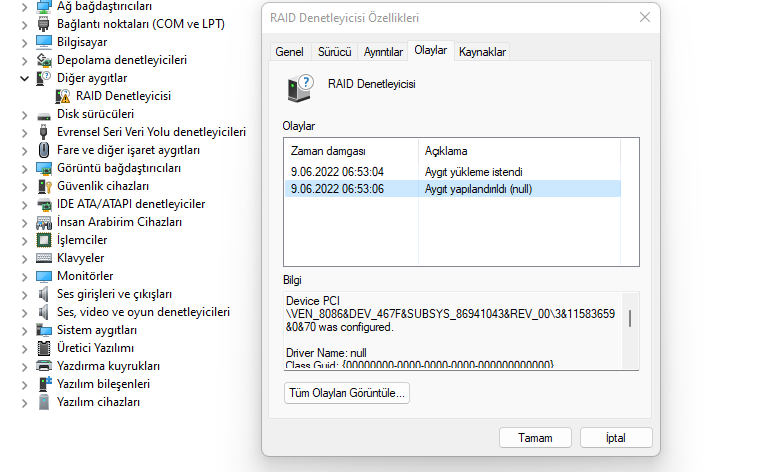Expand Ses, video ve oyun denetleyicileri
This screenshot has height=472, width=780.
25,312
